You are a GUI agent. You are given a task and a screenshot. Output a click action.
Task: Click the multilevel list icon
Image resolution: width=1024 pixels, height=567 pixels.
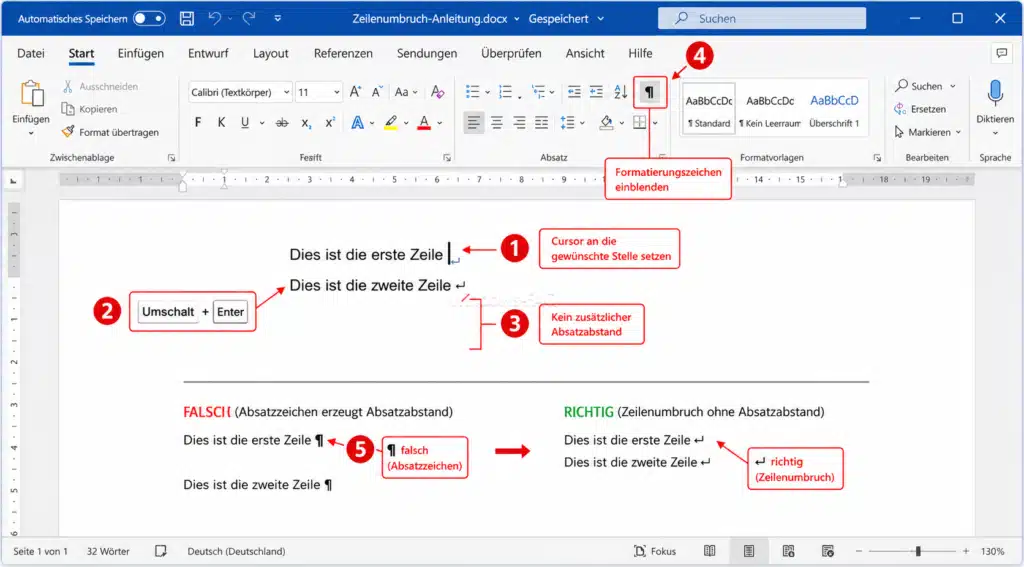pyautogui.click(x=538, y=92)
